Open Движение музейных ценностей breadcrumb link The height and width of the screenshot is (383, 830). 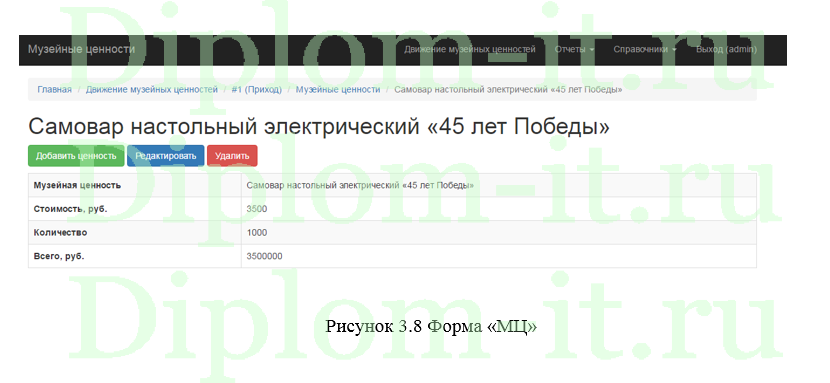coord(152,90)
